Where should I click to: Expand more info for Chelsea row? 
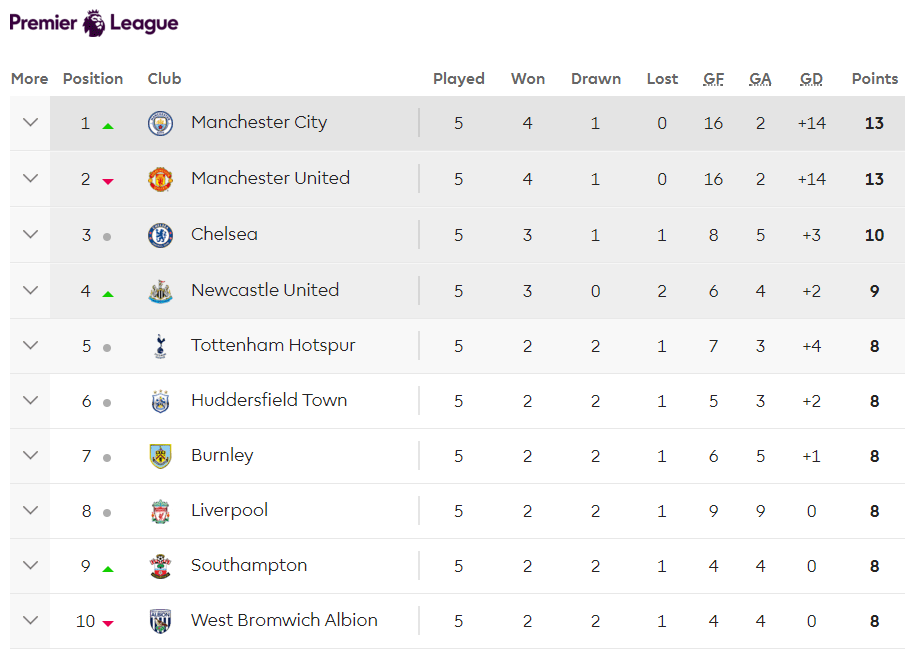tap(30, 235)
